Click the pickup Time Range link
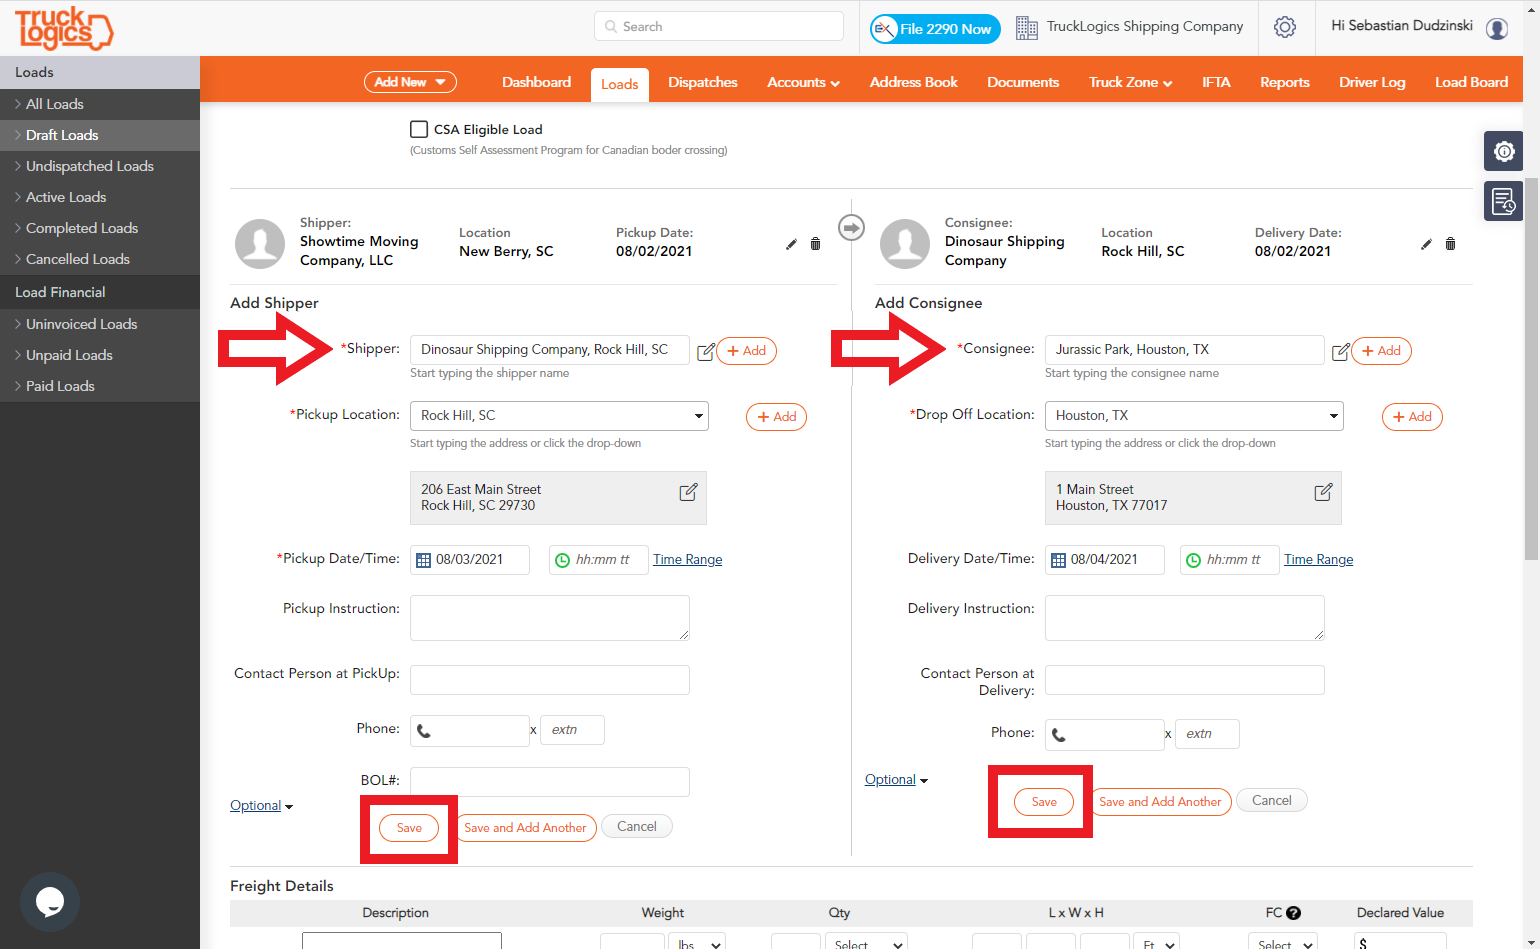 tap(688, 560)
